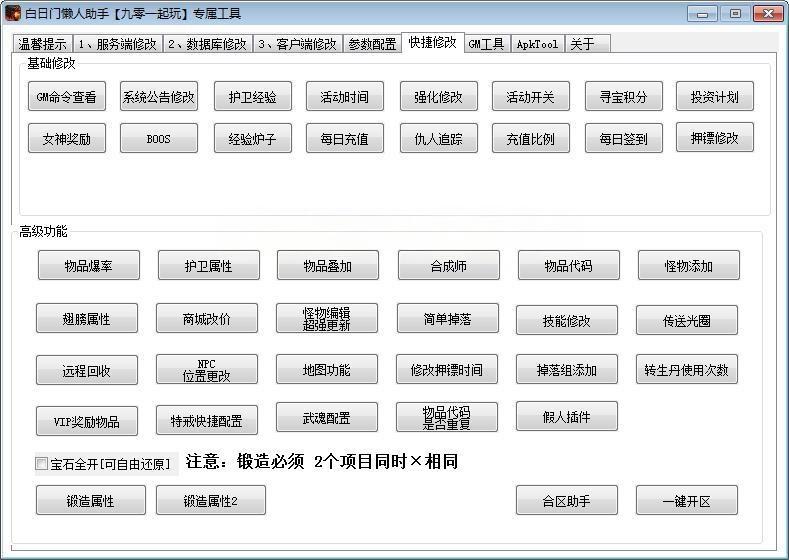Click the 锻造属性2 button
The image size is (789, 560).
point(211,501)
